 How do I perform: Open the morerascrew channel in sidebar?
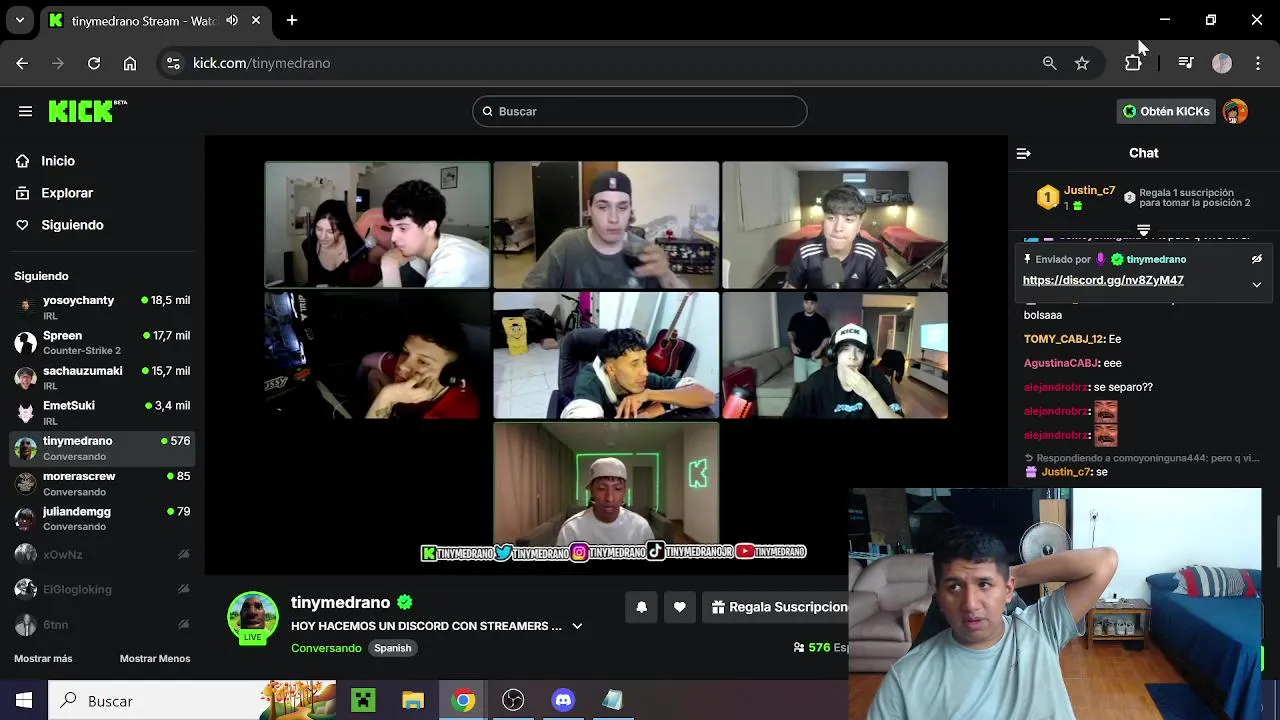[102, 483]
